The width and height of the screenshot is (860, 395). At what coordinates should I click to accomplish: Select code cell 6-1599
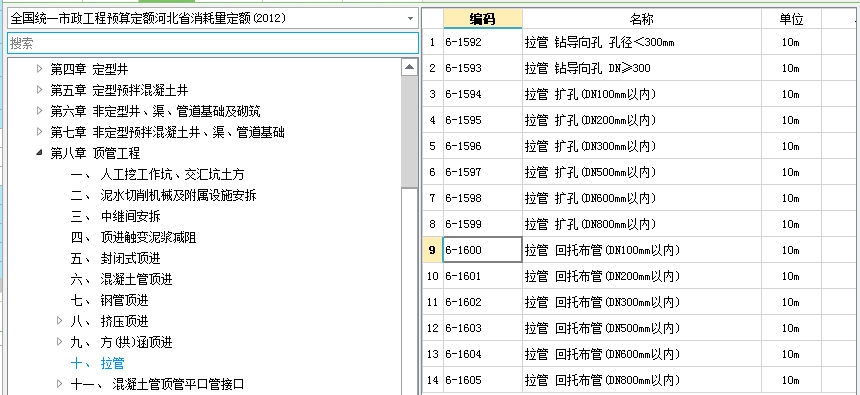(483, 224)
